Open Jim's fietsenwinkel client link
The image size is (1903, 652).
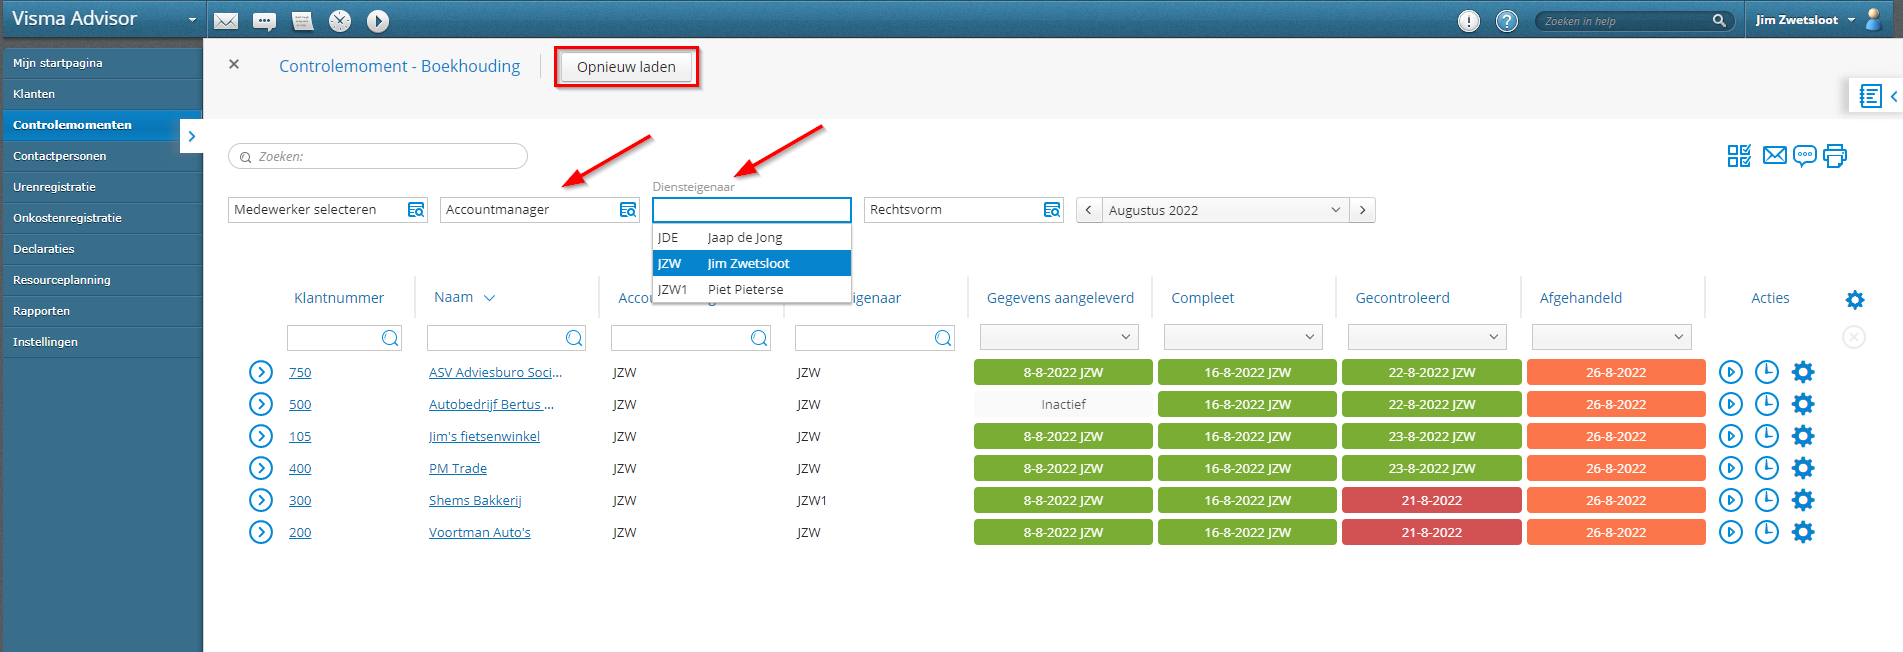point(484,436)
